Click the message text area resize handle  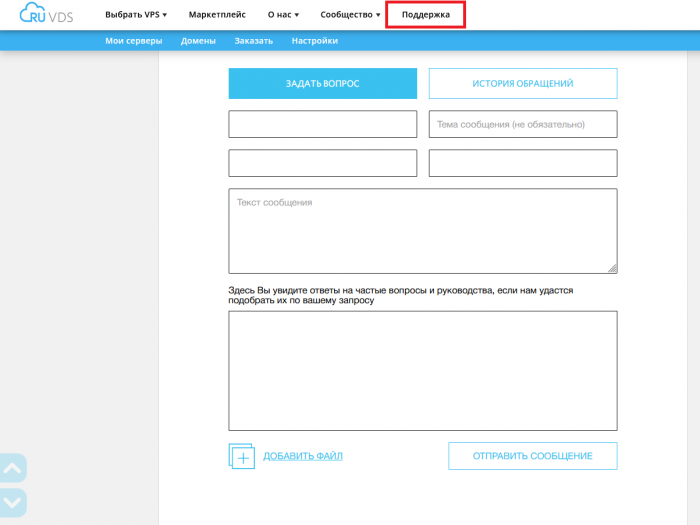pos(612,268)
